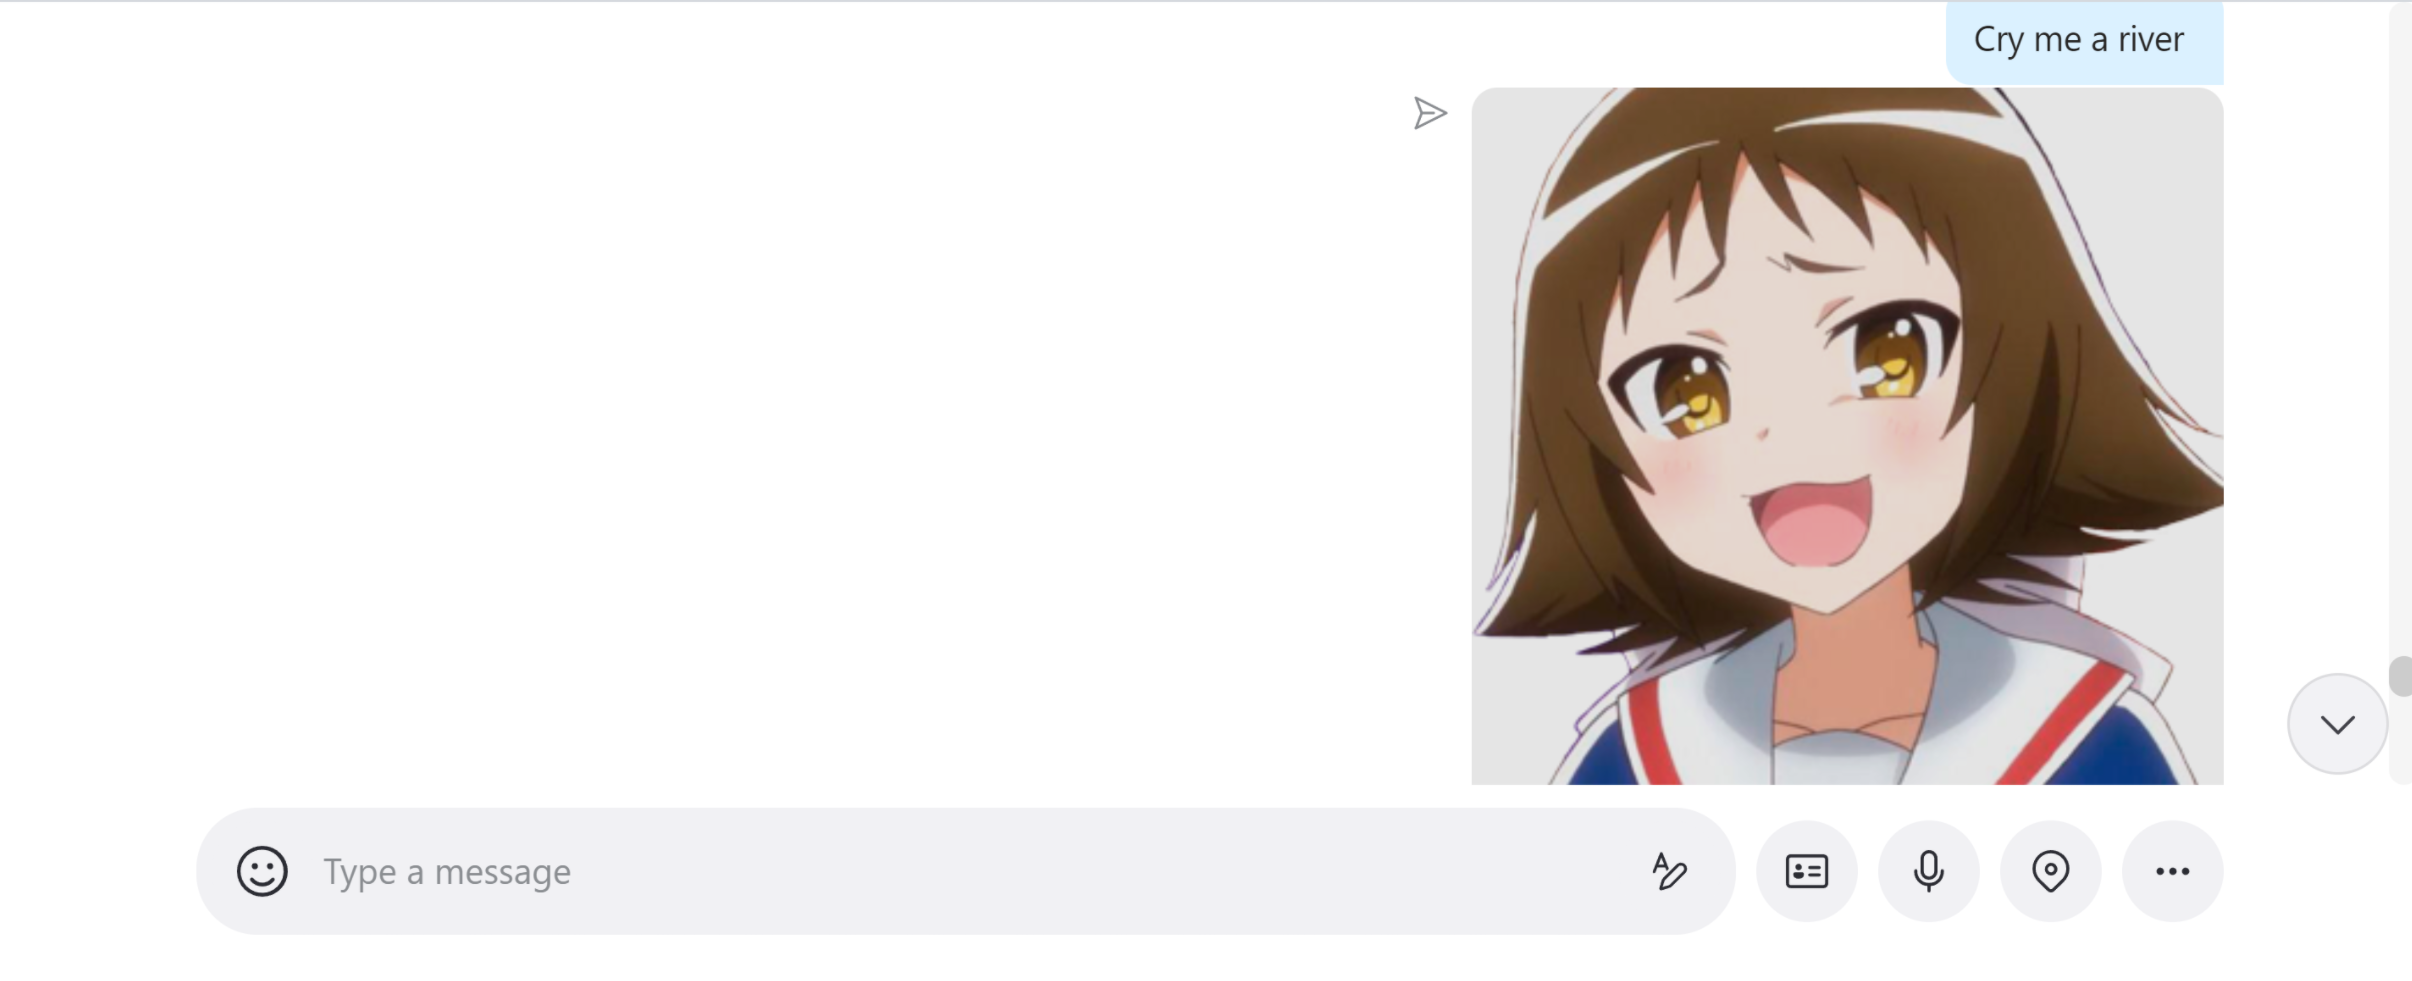2412x981 pixels.
Task: Click the round down-arrow button
Action: [2338, 724]
